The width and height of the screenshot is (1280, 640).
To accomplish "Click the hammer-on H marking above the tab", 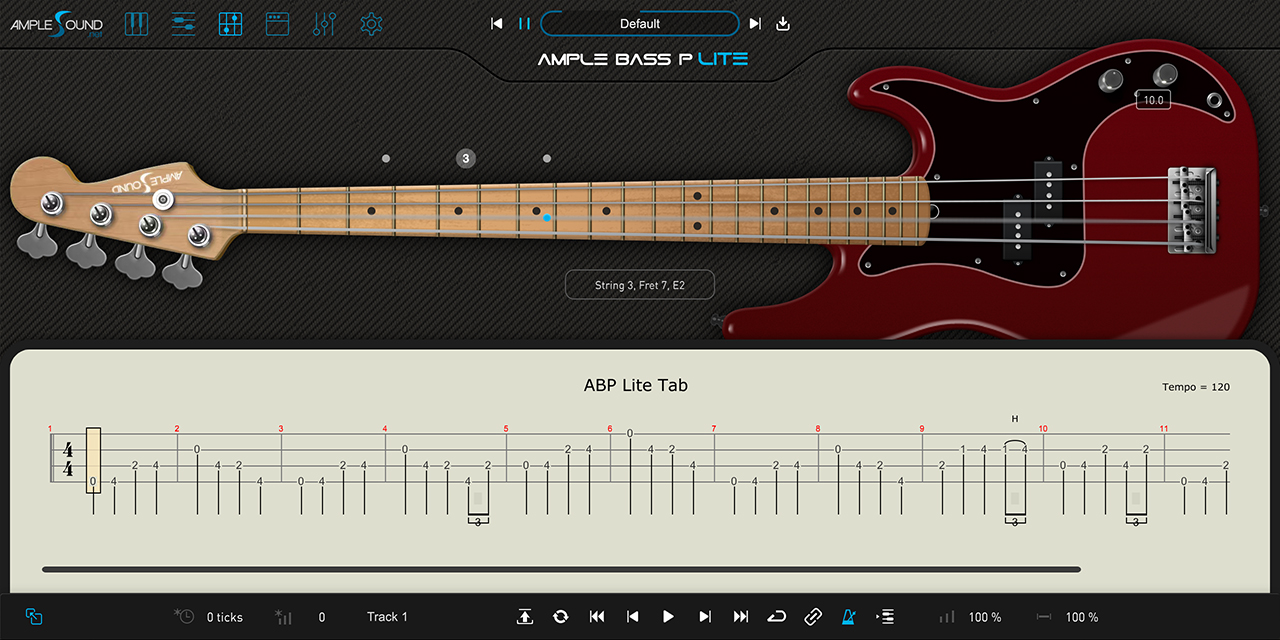I will (x=1015, y=419).
